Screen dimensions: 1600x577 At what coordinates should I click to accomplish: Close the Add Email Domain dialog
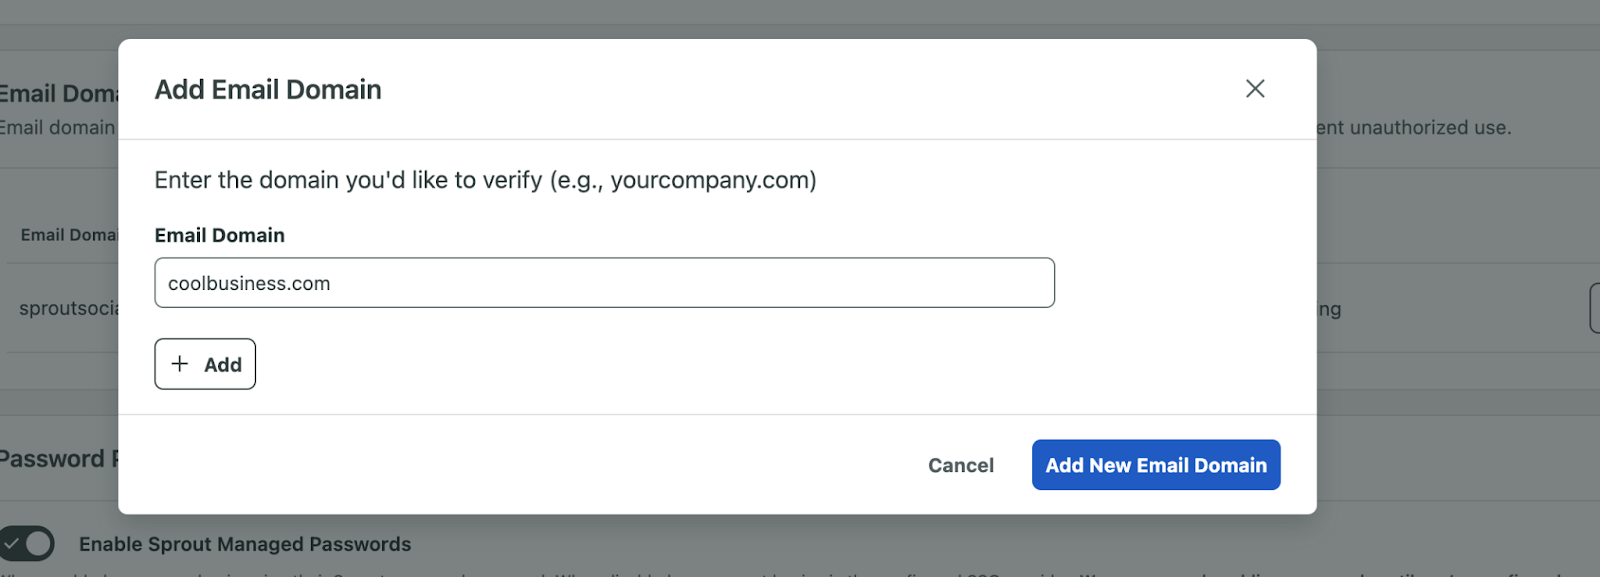click(1255, 89)
